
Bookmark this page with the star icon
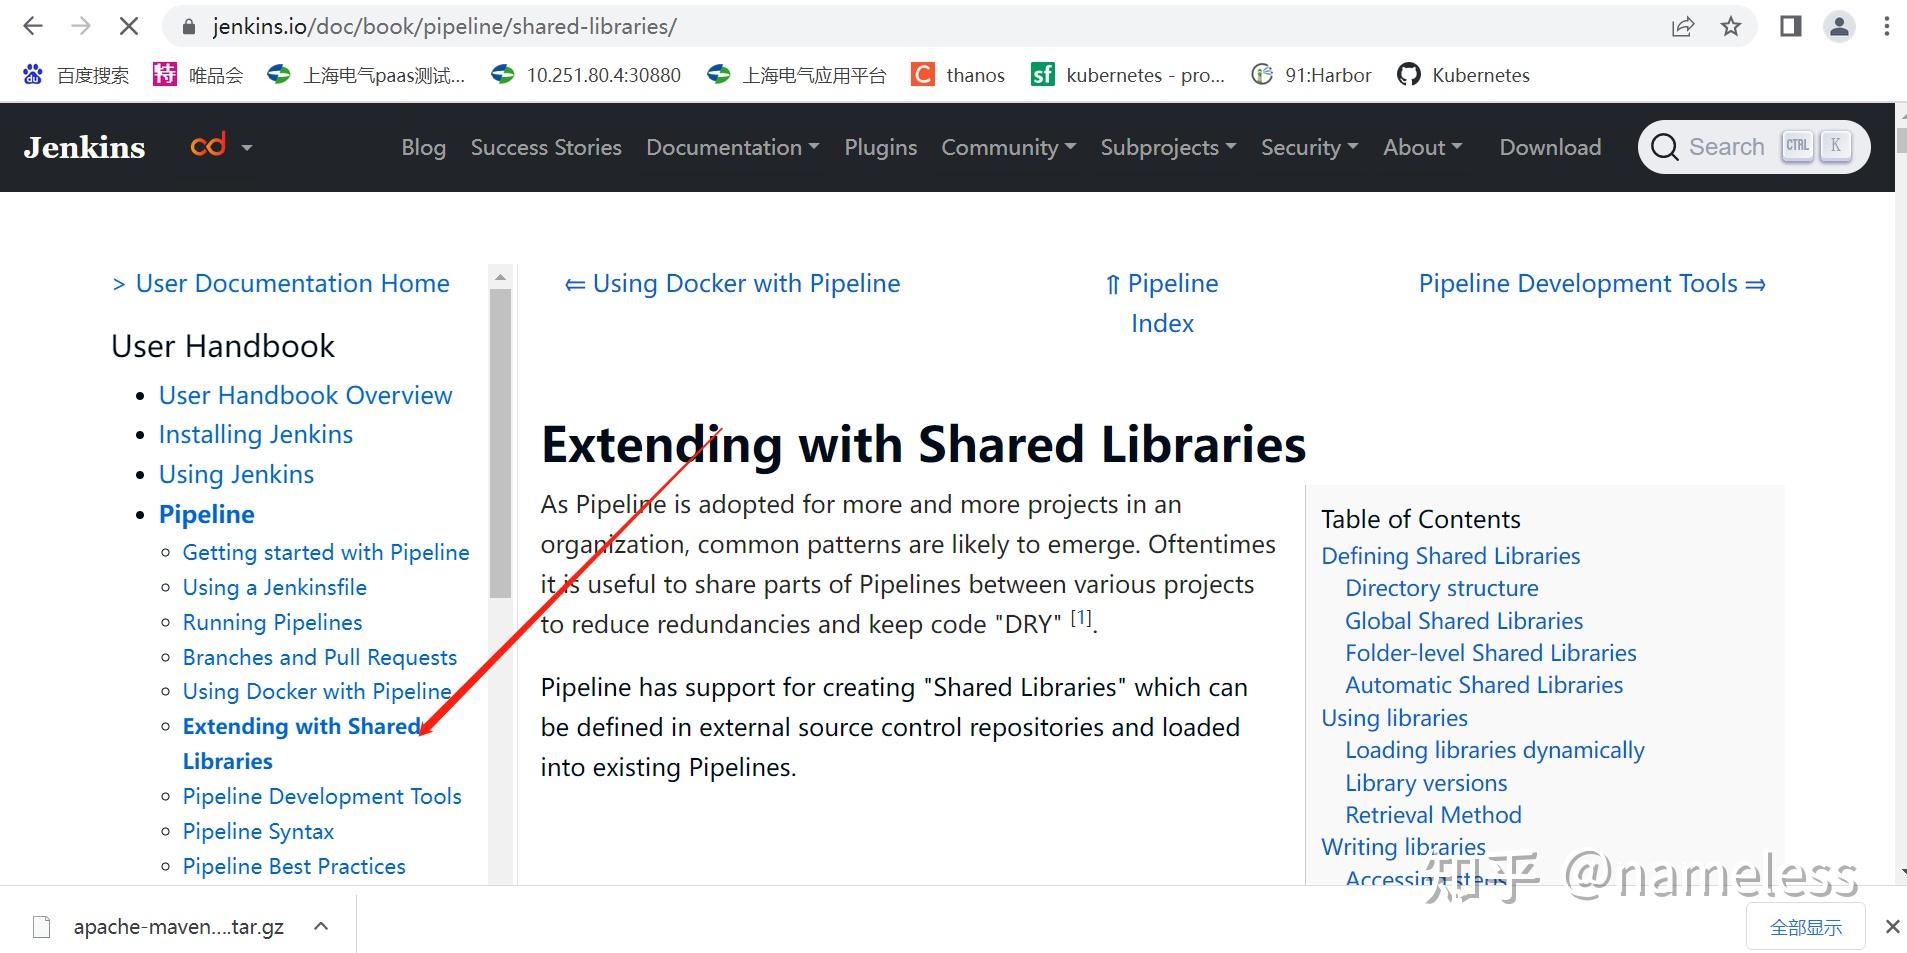coord(1731,27)
